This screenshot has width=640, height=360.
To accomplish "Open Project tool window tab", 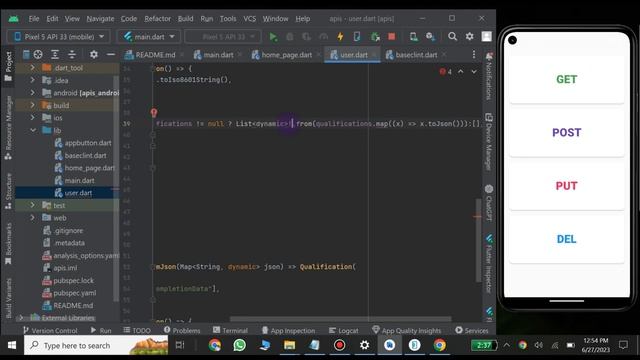I will pos(8,66).
